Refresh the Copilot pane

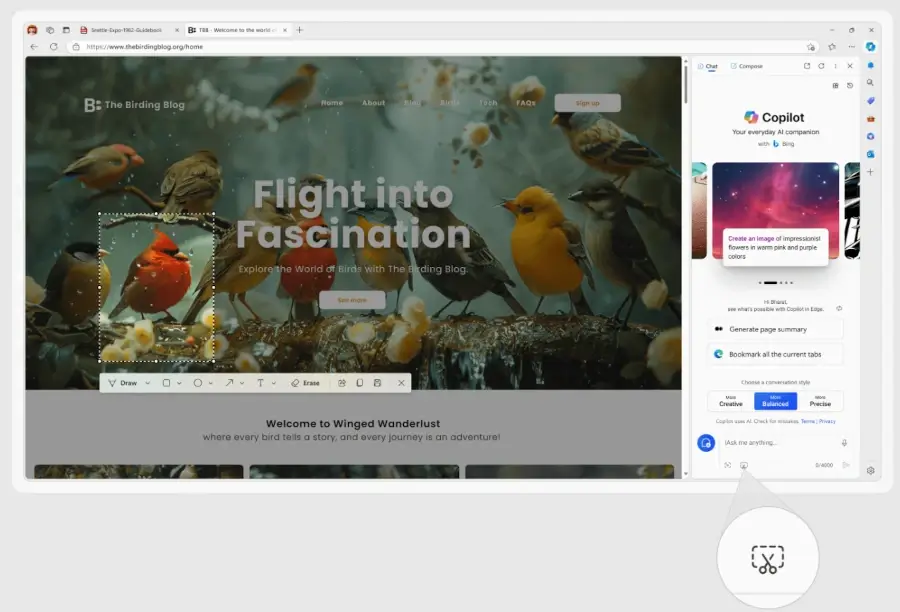[821, 66]
